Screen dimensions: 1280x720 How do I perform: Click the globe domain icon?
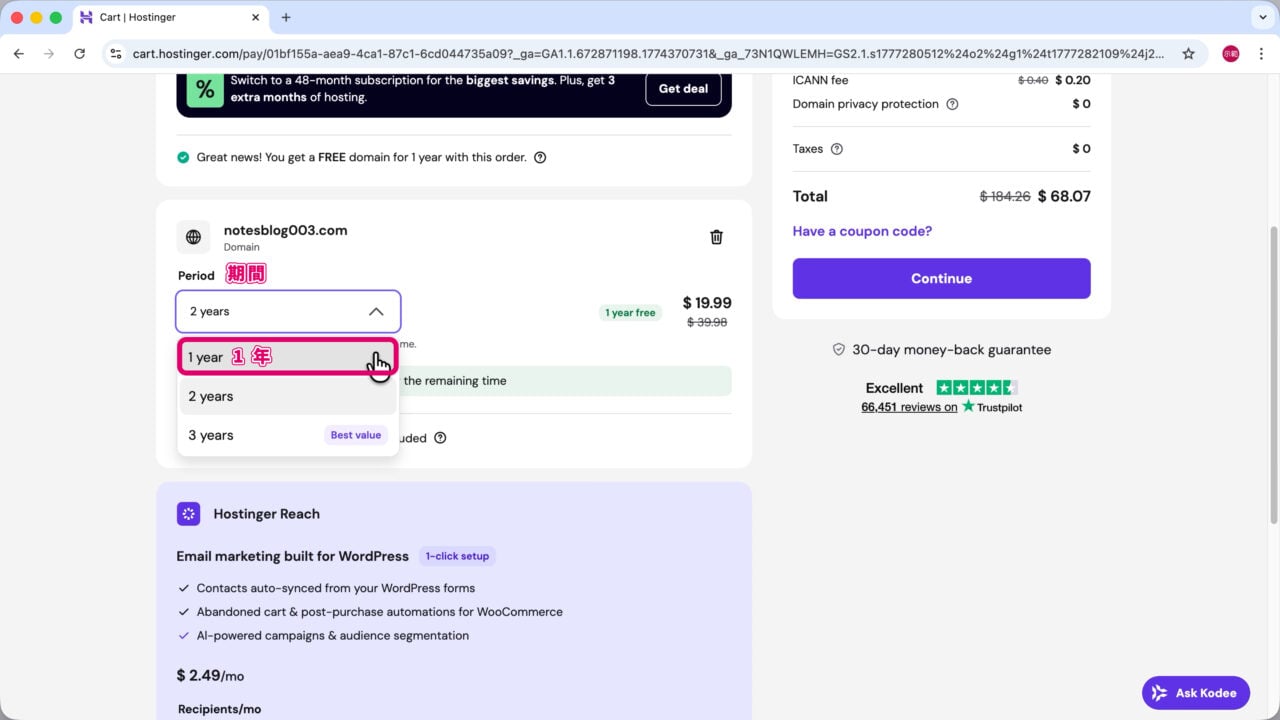coord(193,237)
